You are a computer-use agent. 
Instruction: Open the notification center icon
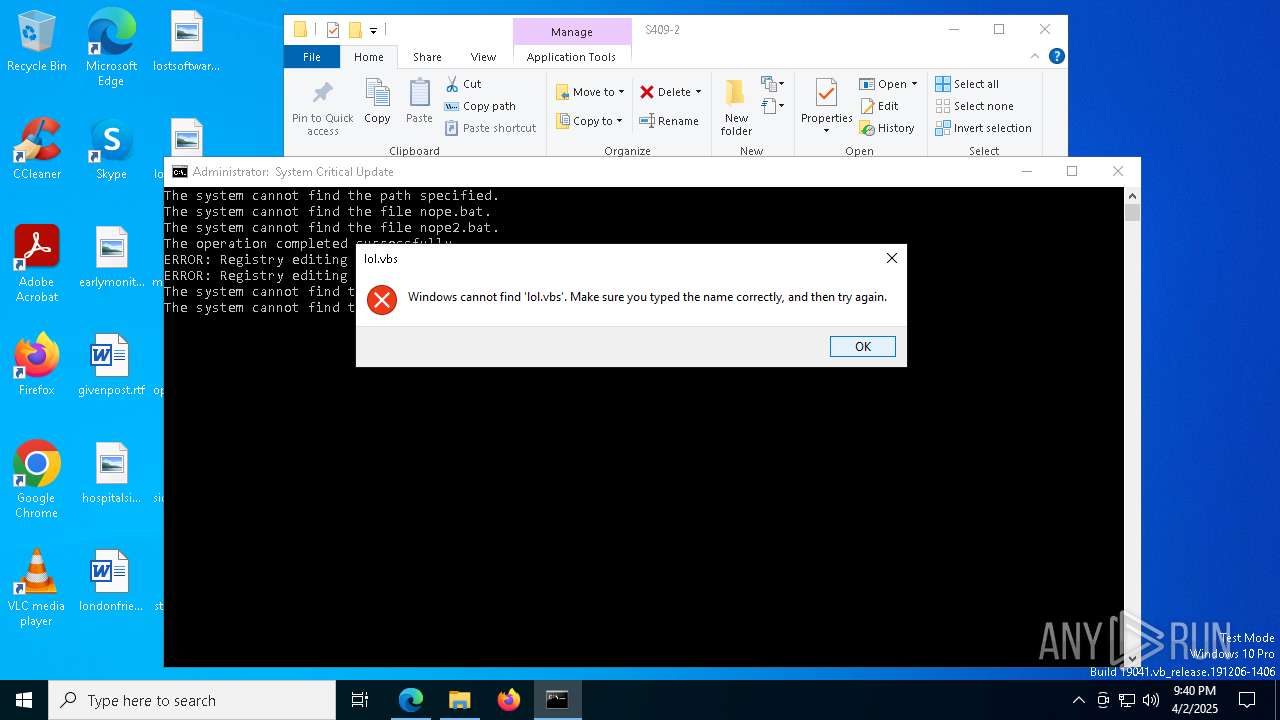(x=1247, y=700)
